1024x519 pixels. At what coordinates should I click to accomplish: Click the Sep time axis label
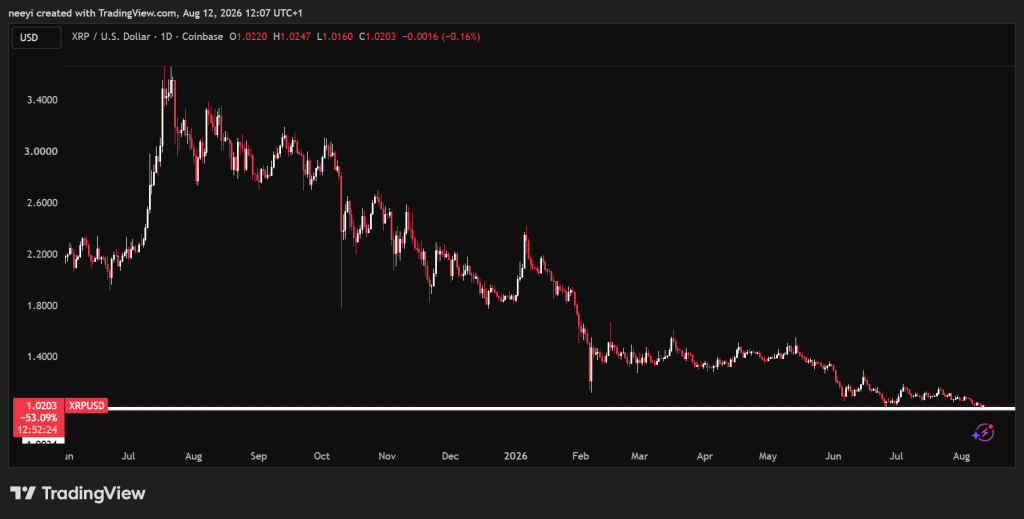click(259, 456)
